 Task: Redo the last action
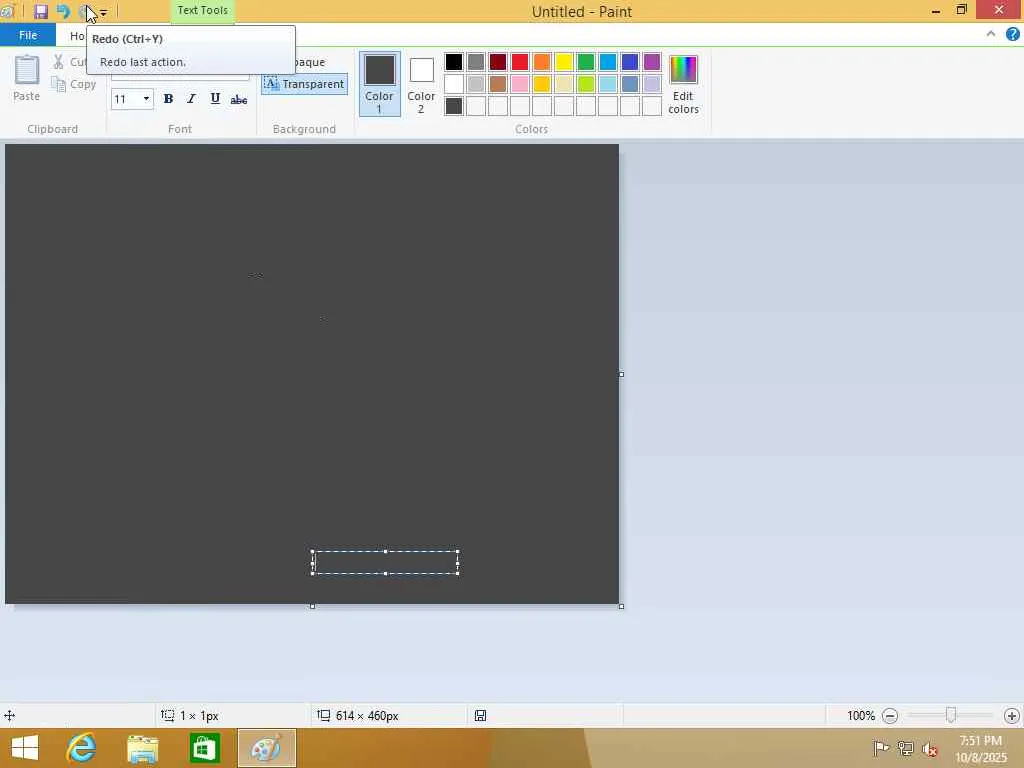tap(86, 12)
